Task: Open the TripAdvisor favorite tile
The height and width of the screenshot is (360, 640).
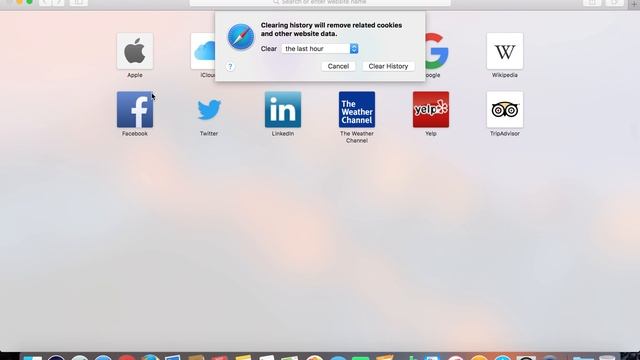Action: click(x=504, y=109)
